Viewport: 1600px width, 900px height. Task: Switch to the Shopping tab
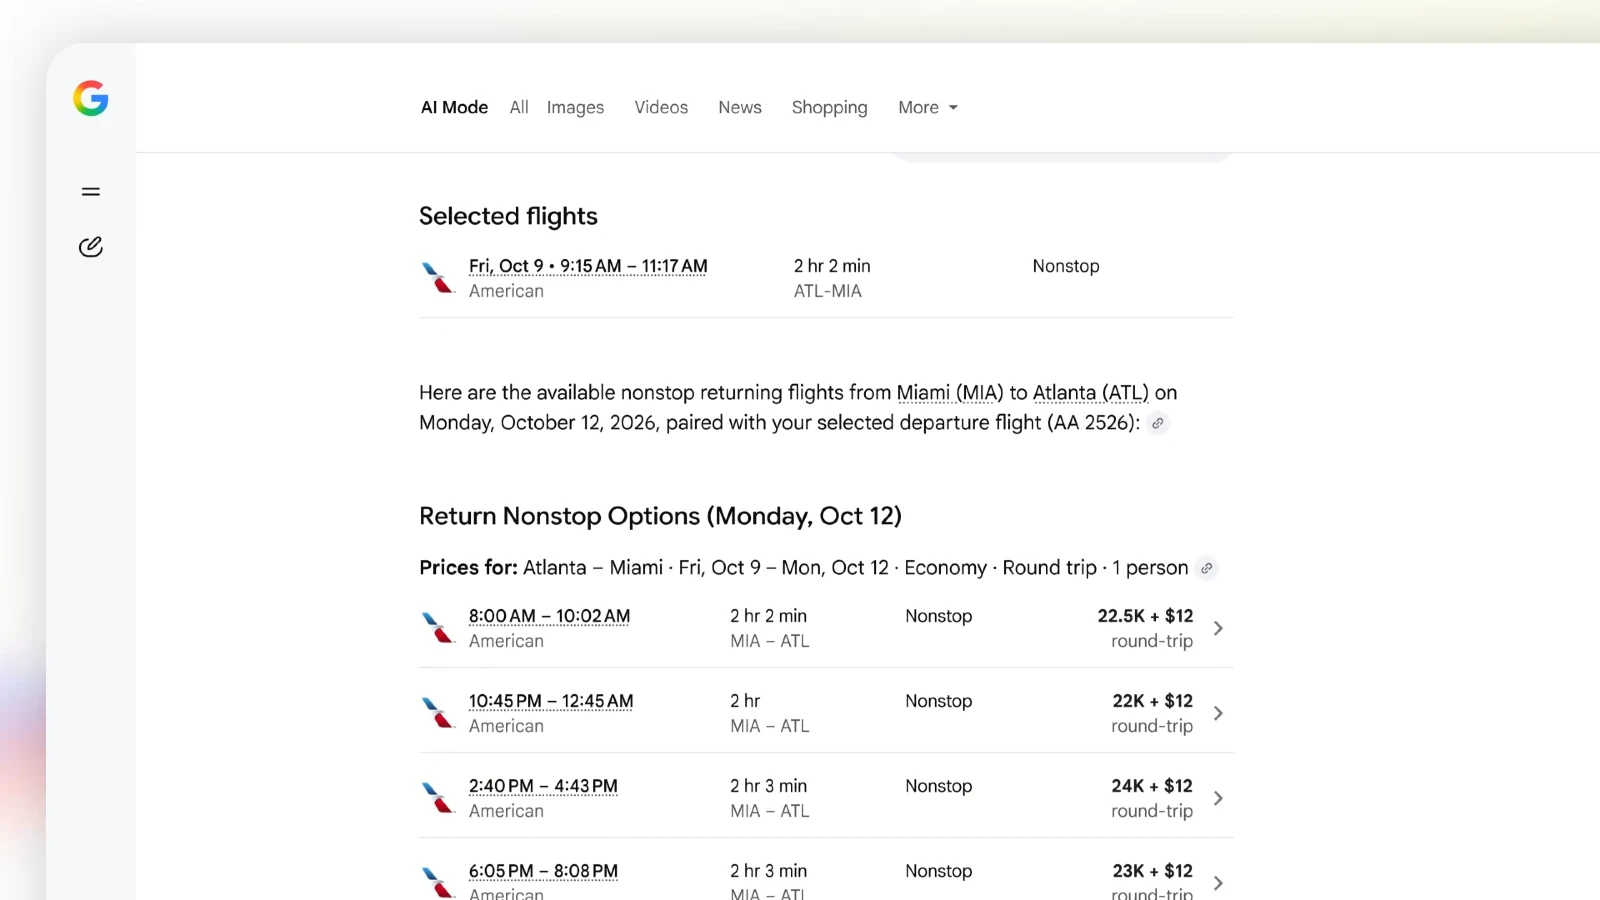829,107
